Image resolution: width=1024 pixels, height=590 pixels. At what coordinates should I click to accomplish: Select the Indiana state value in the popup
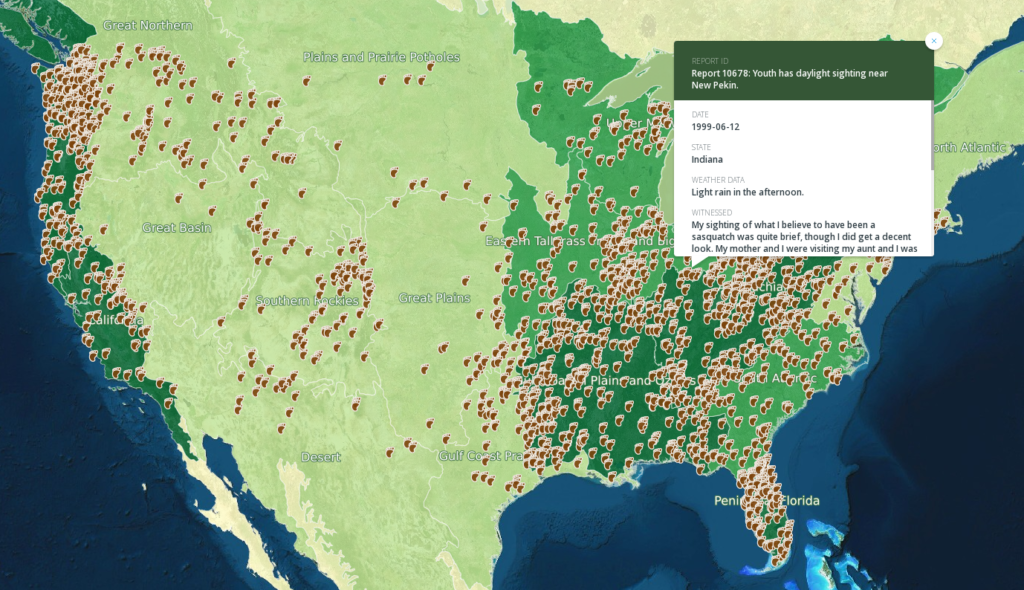[x=705, y=159]
